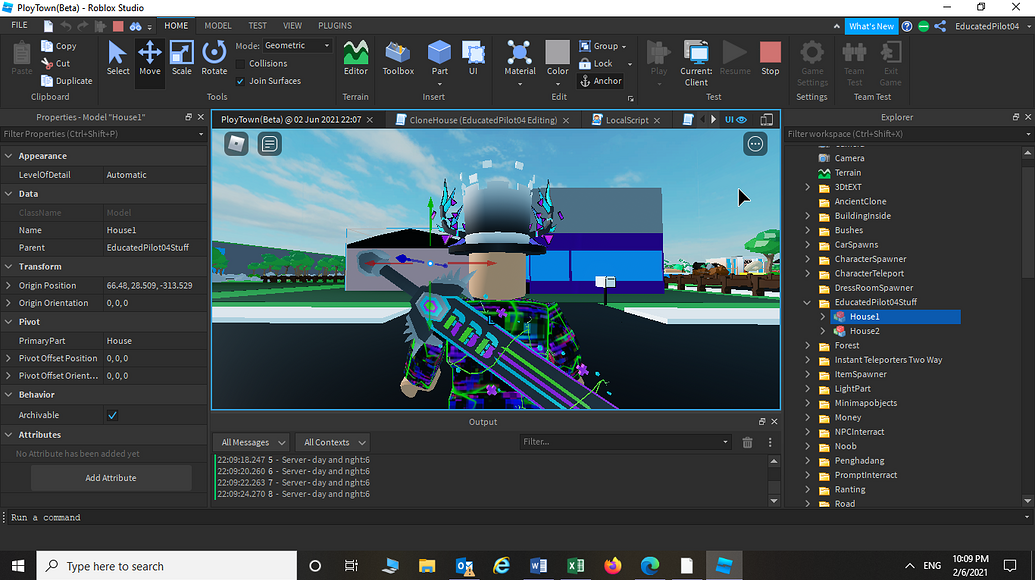
Task: Lock tool in Edit section
Action: pyautogui.click(x=596, y=63)
